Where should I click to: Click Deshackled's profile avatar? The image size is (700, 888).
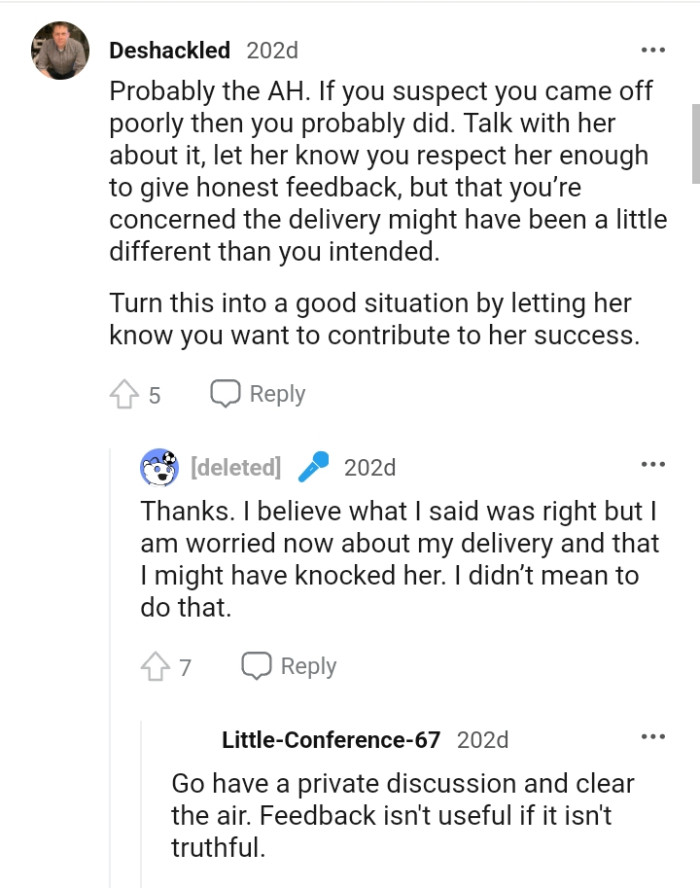tap(58, 48)
